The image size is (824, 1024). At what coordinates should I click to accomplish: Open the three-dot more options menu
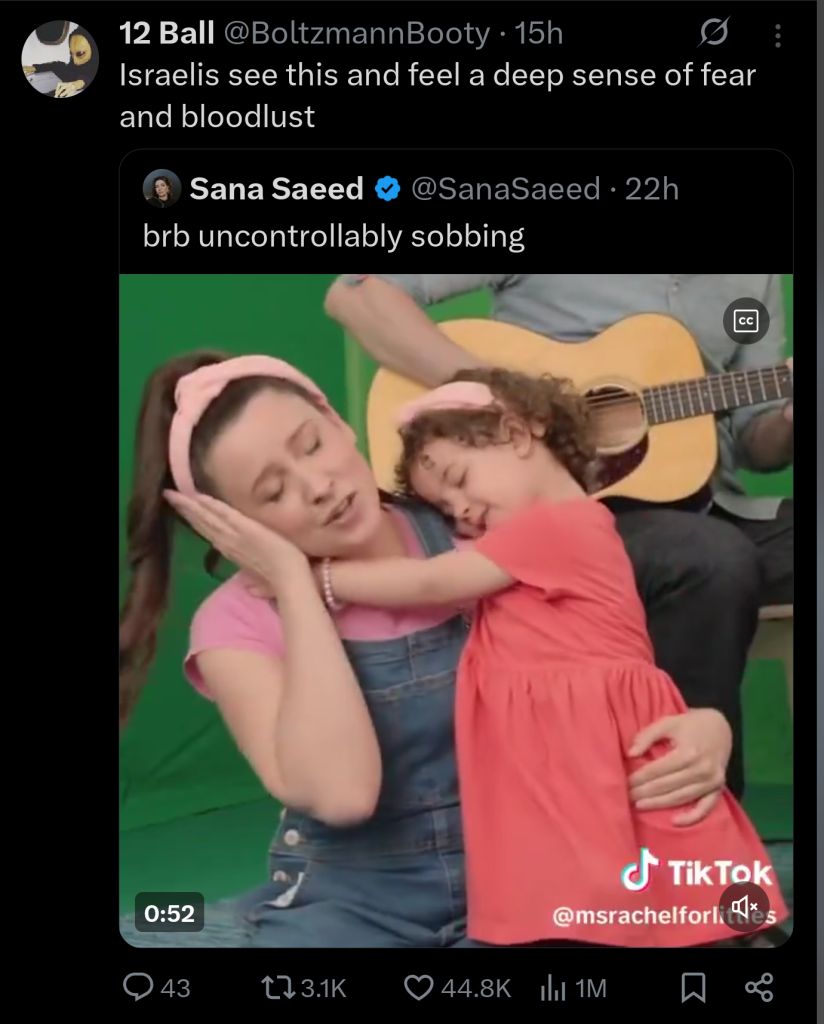point(777,36)
